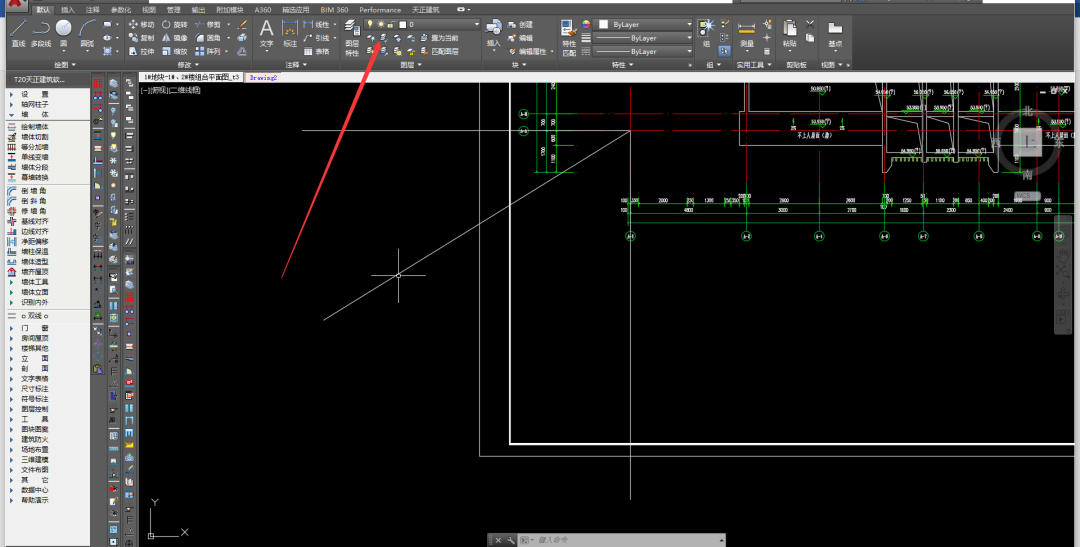Expand the 门窗 tree category

[x=35, y=328]
